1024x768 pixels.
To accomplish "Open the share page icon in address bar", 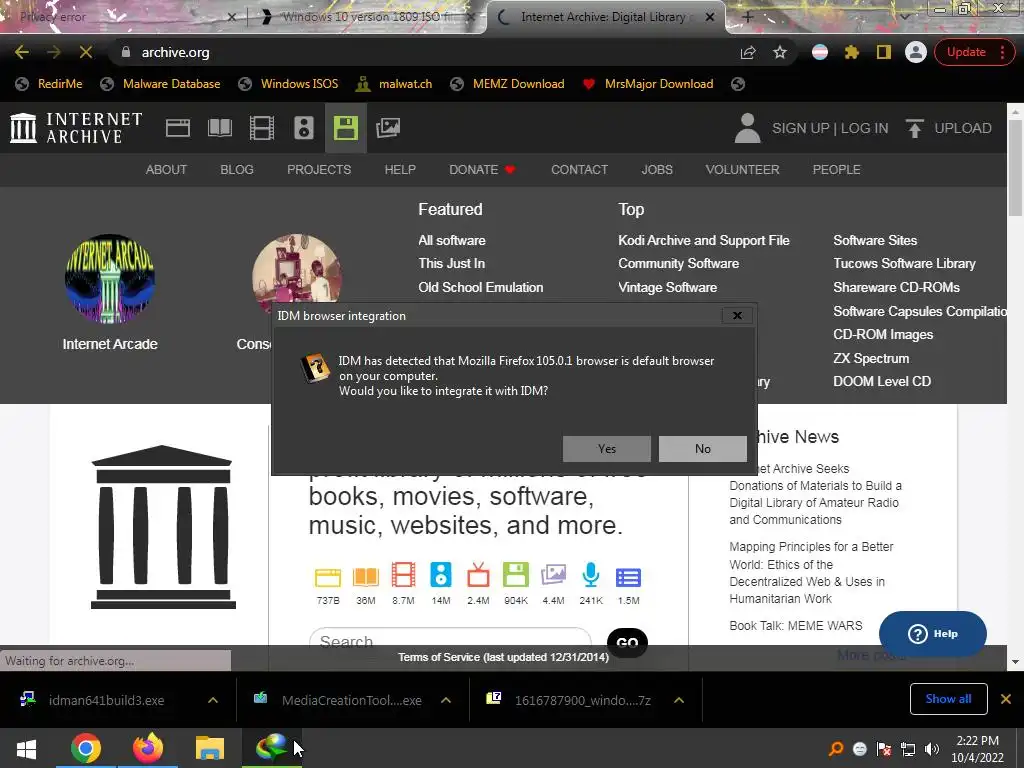I will coord(748,52).
